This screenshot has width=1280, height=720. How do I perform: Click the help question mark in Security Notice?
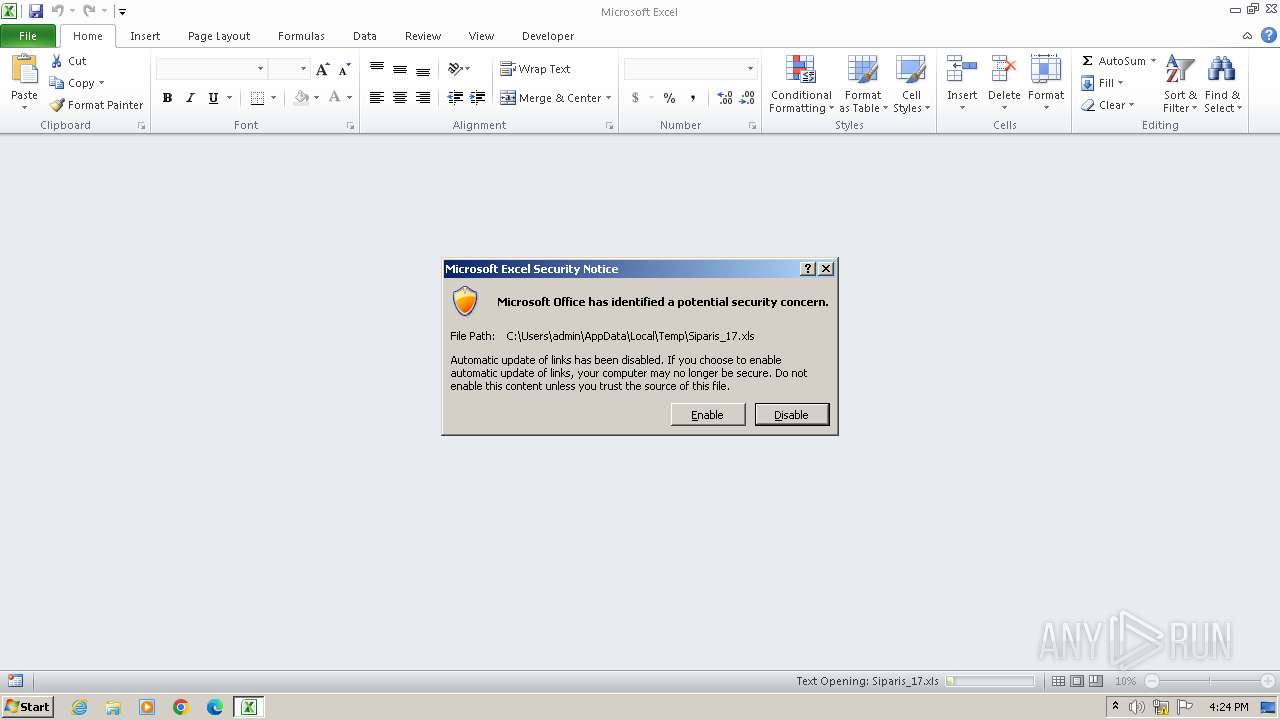pos(808,269)
